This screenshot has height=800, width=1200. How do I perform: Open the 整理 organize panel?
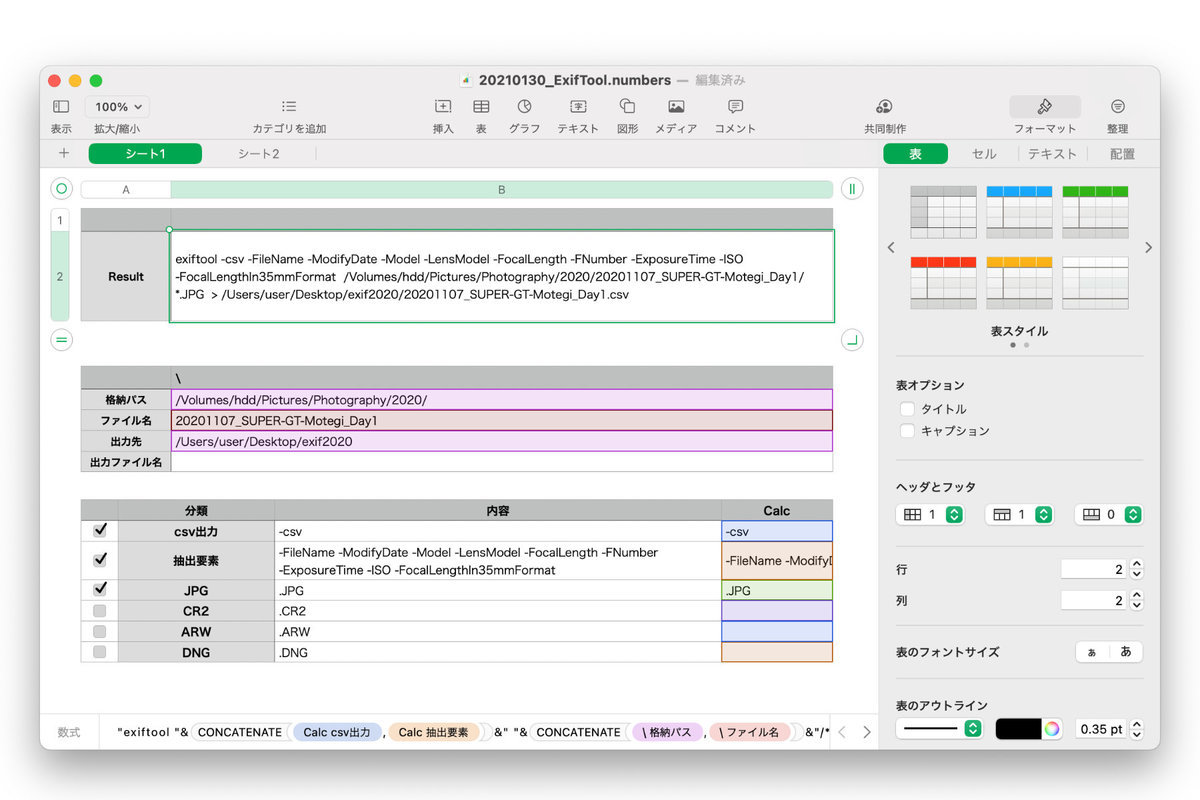point(1117,106)
